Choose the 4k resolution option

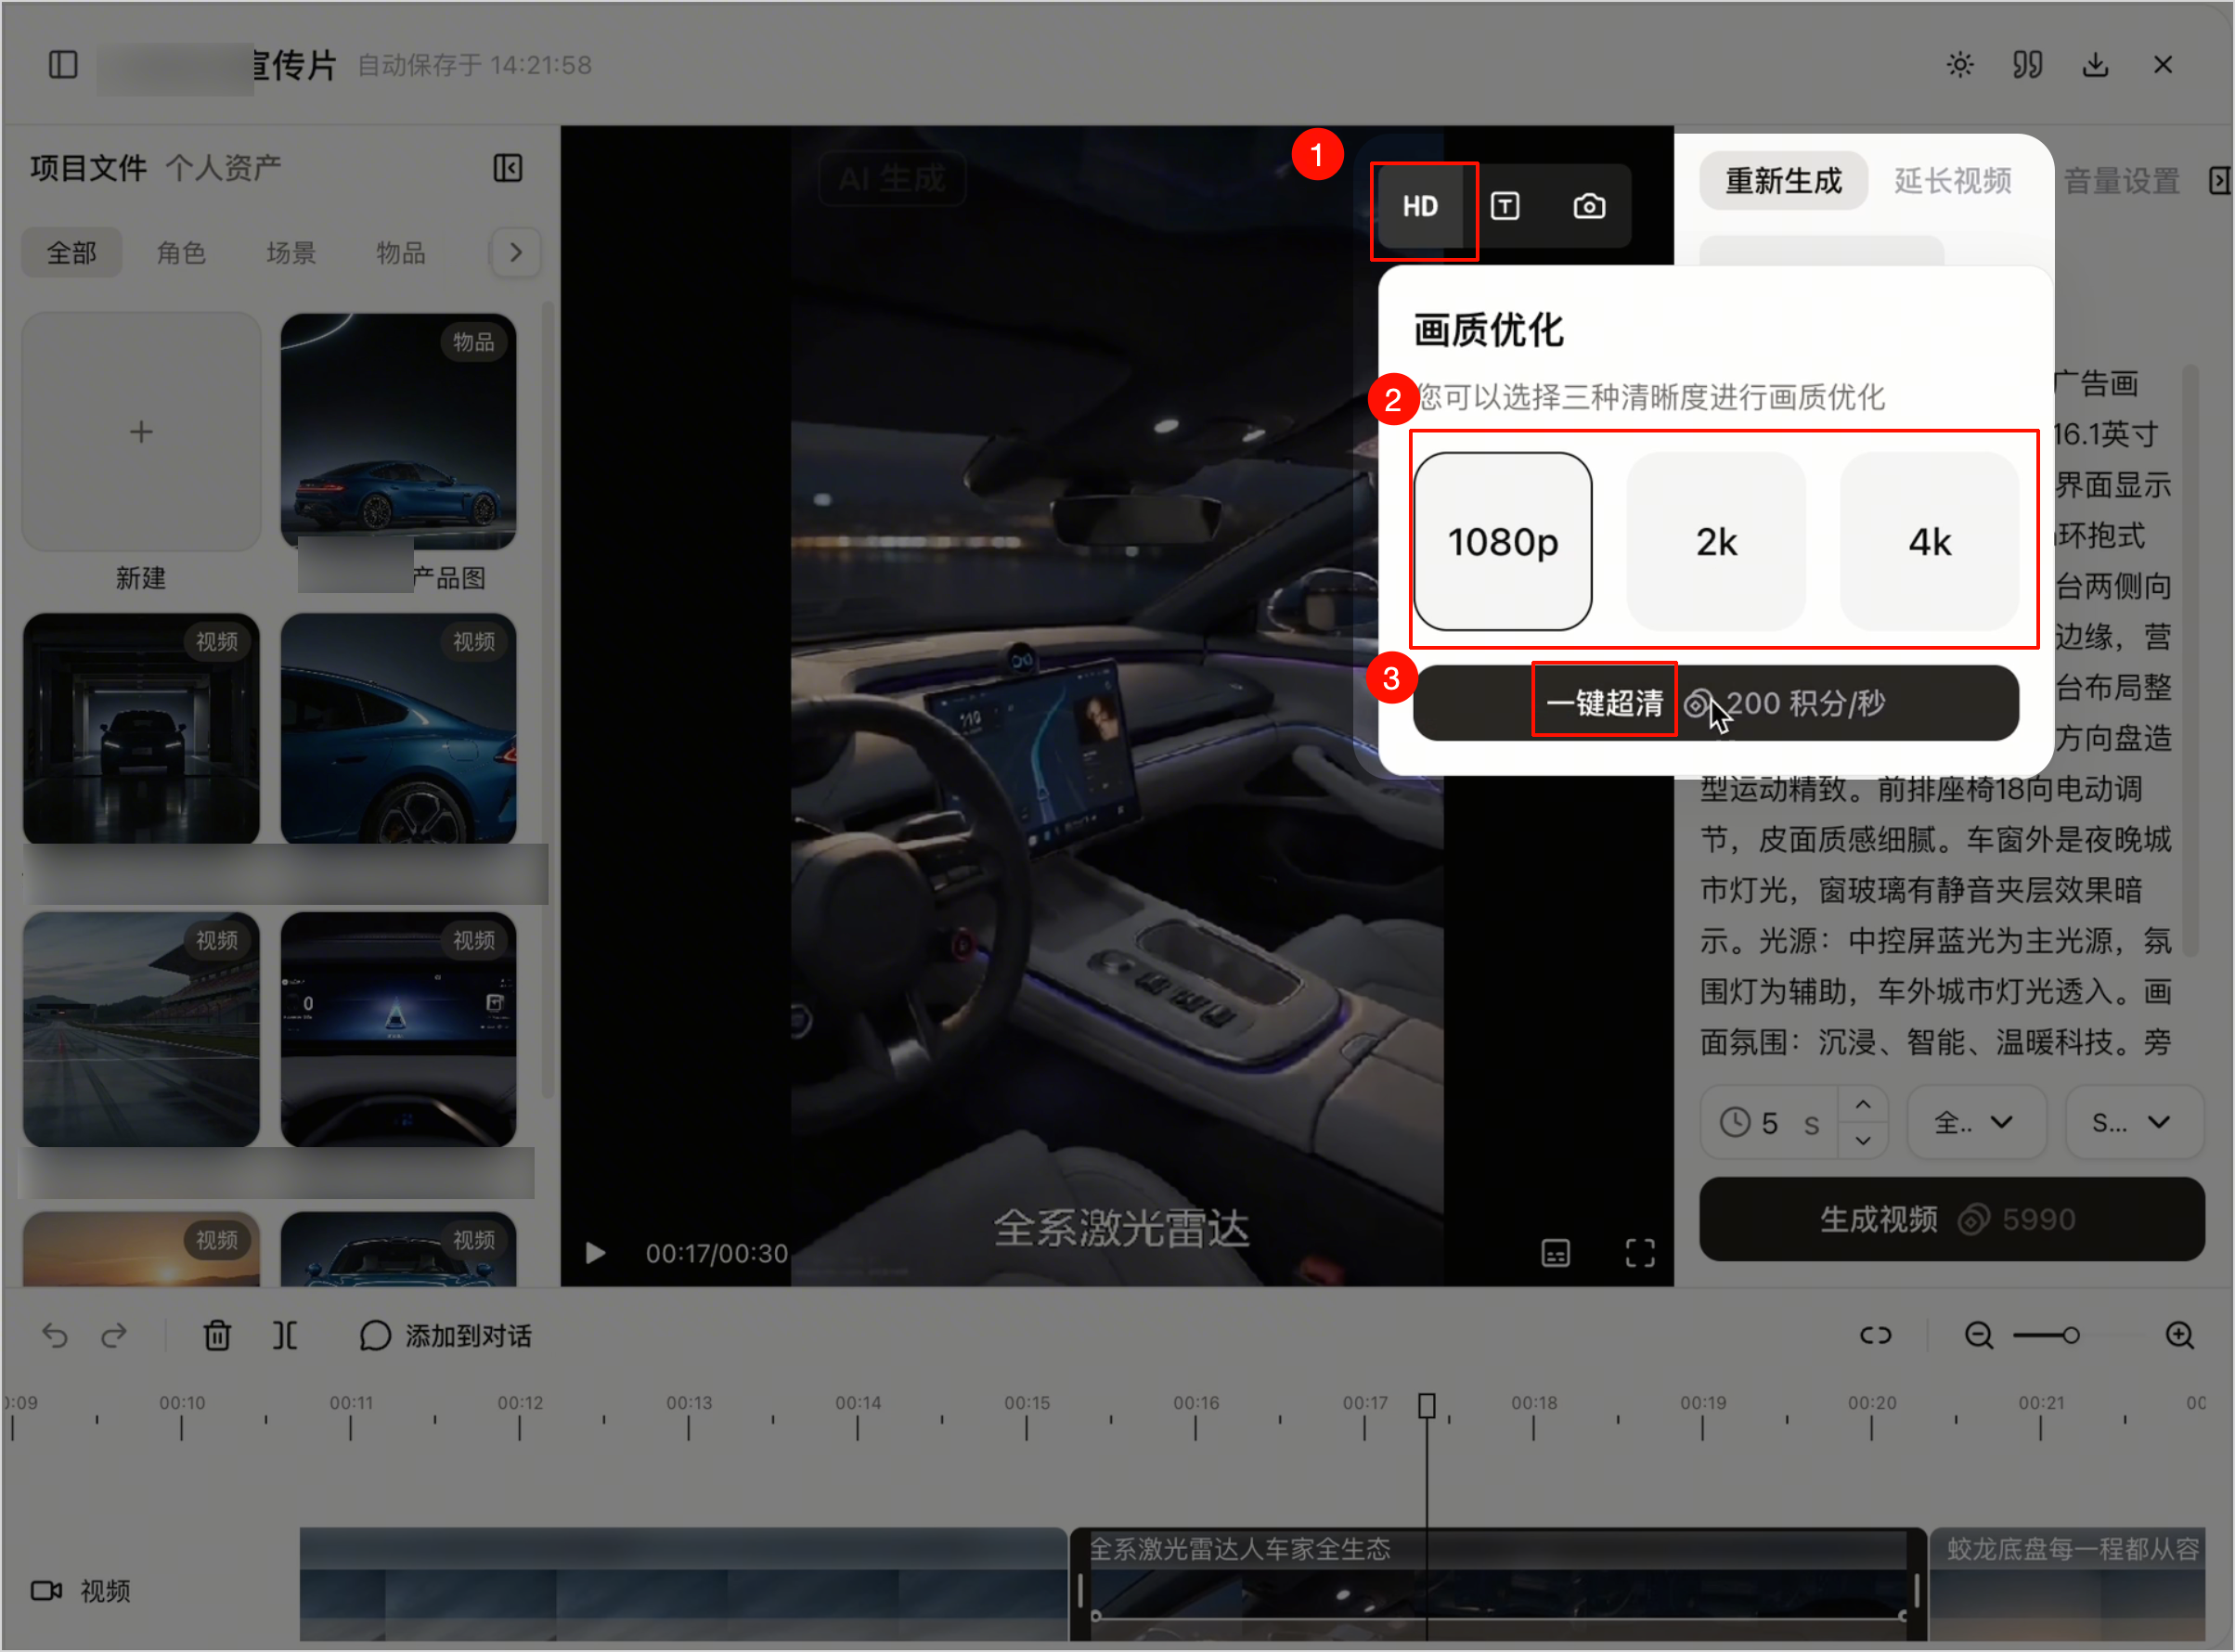1929,541
